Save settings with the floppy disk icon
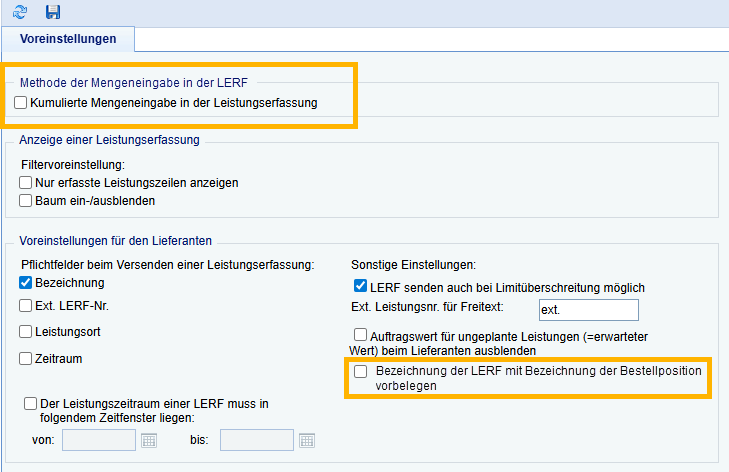This screenshot has height=472, width=729. [x=53, y=11]
